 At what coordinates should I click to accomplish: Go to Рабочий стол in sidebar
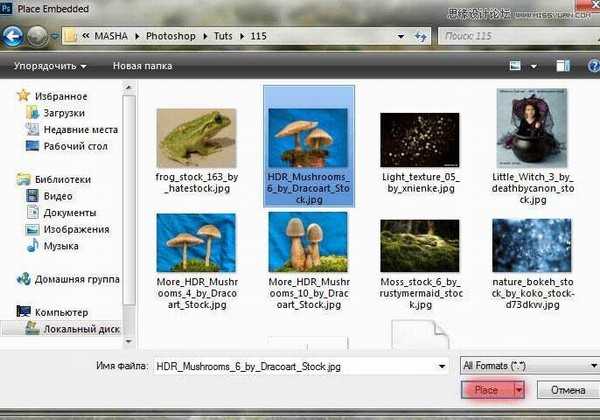[x=76, y=145]
